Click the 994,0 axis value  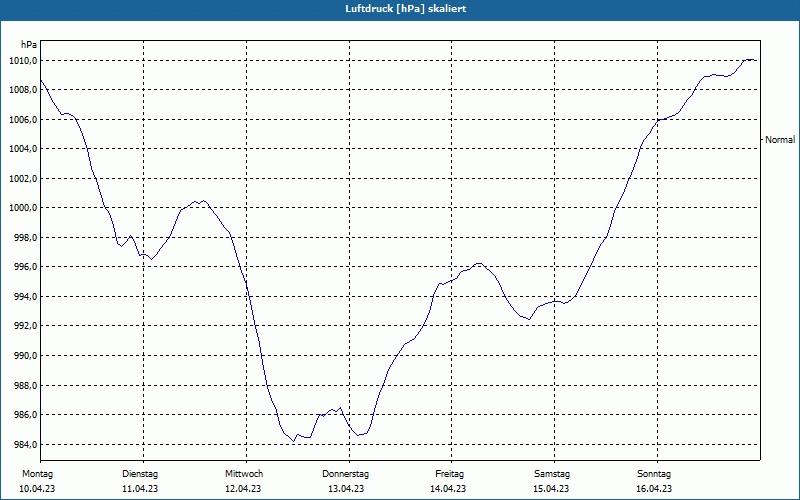25,296
